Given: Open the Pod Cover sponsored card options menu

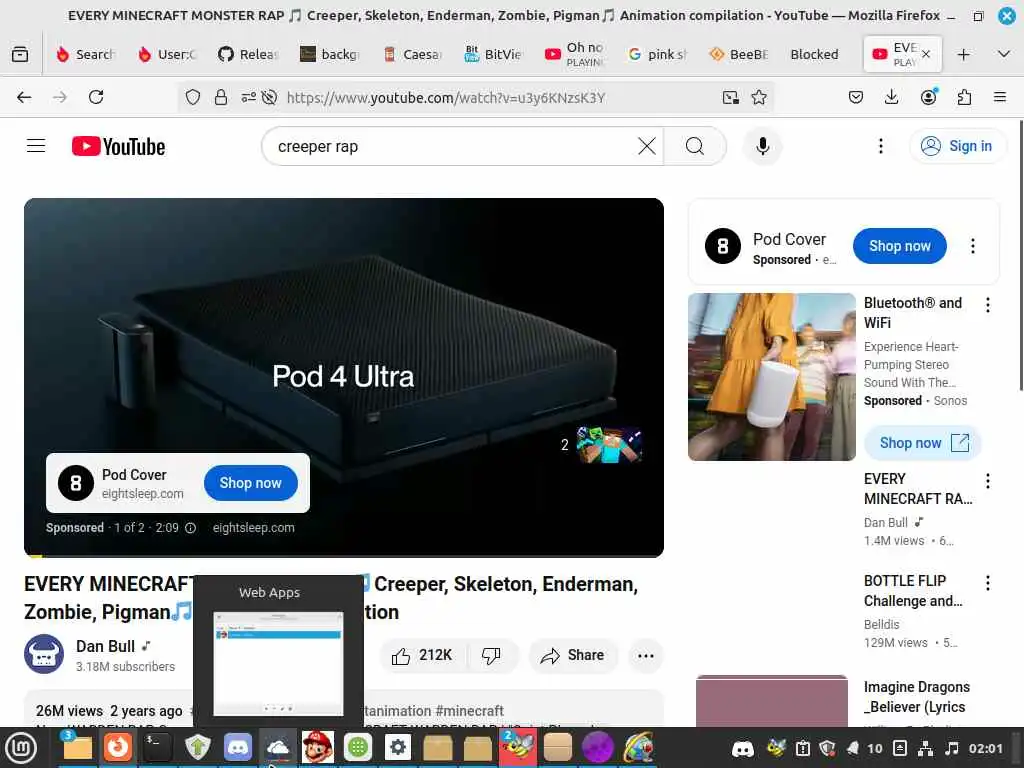Looking at the screenshot, I should pos(972,246).
